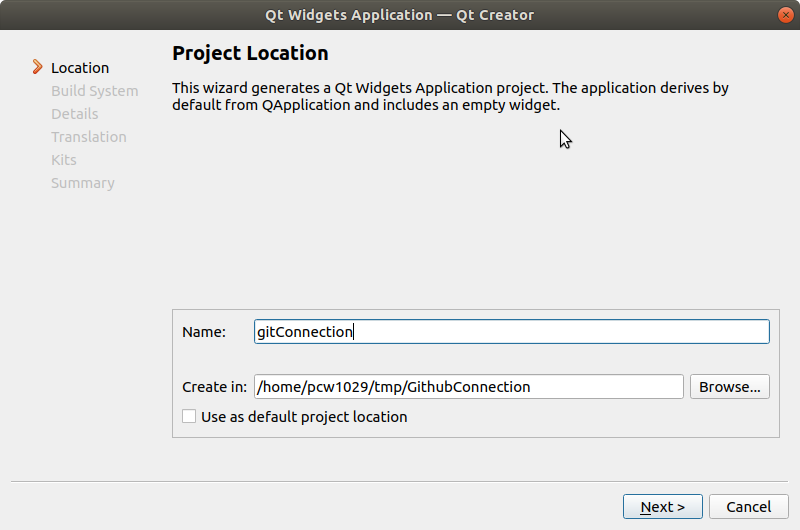
Task: Open the Browse... folder chooser
Action: click(729, 387)
